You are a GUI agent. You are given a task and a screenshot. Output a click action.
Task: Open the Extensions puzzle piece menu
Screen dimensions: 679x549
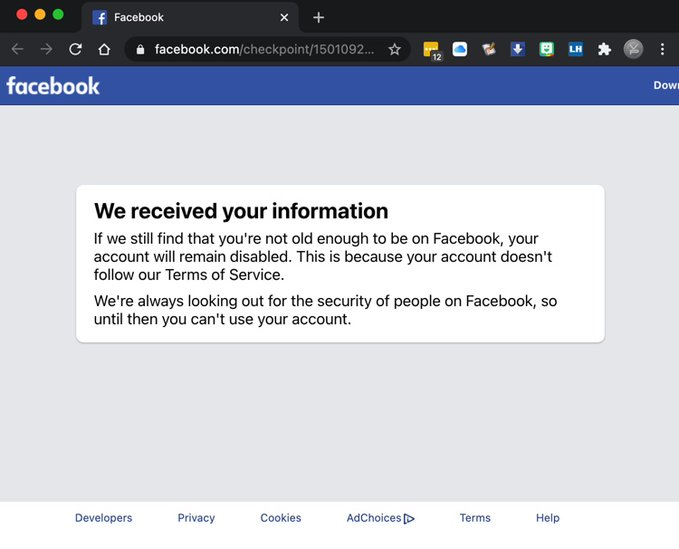tap(605, 49)
